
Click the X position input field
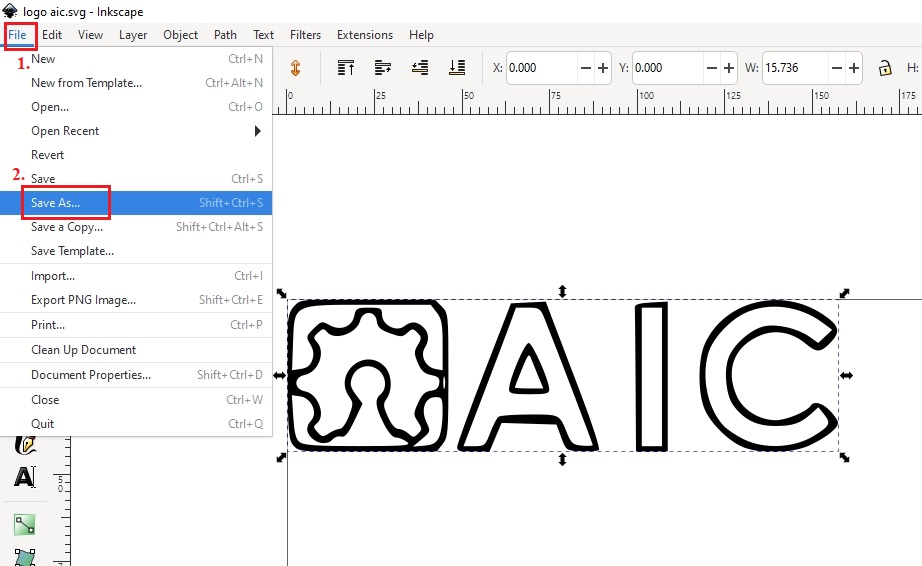click(542, 68)
